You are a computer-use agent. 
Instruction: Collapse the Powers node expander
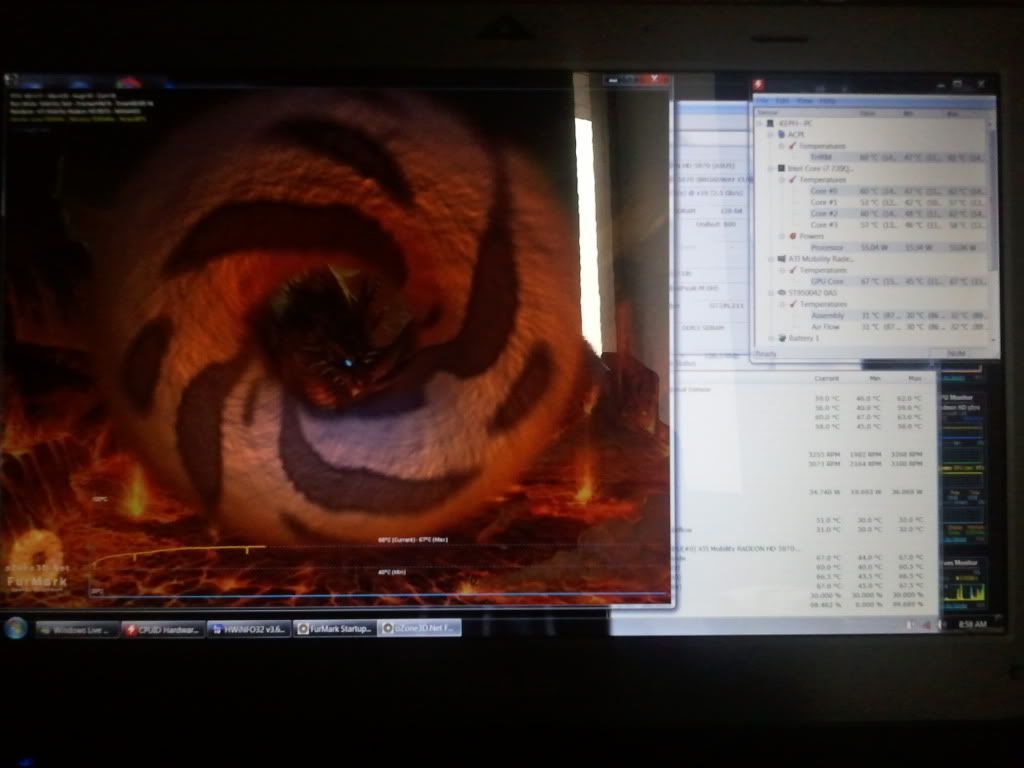tap(782, 236)
